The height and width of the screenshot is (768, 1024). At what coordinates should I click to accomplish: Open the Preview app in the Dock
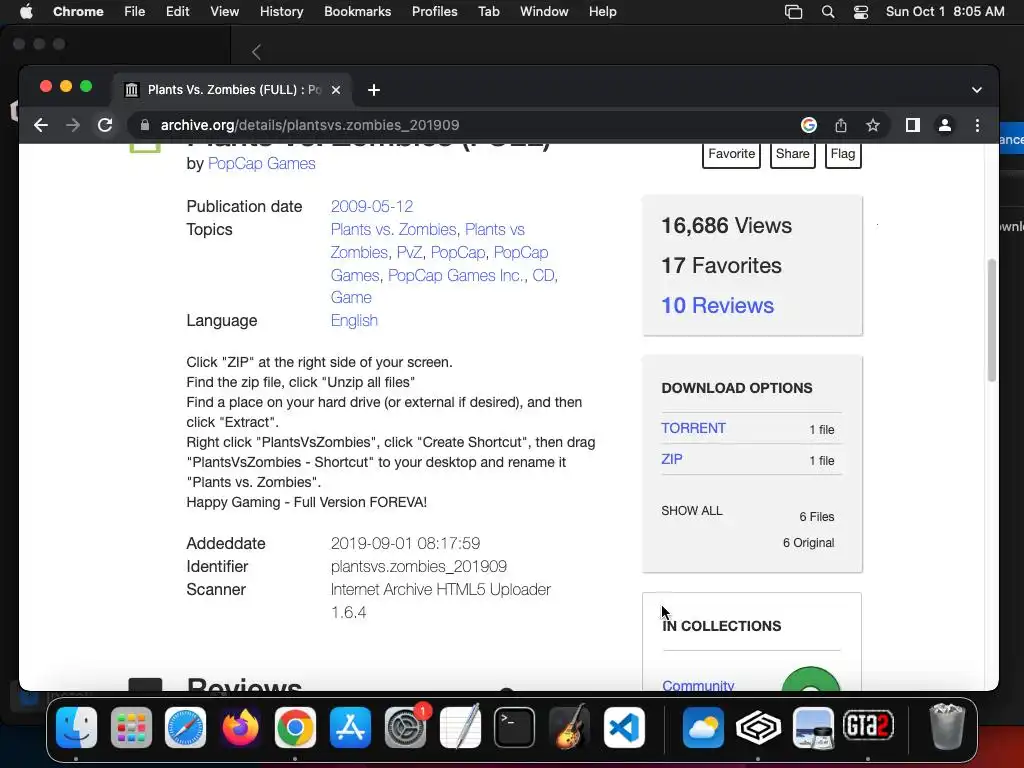click(x=813, y=728)
